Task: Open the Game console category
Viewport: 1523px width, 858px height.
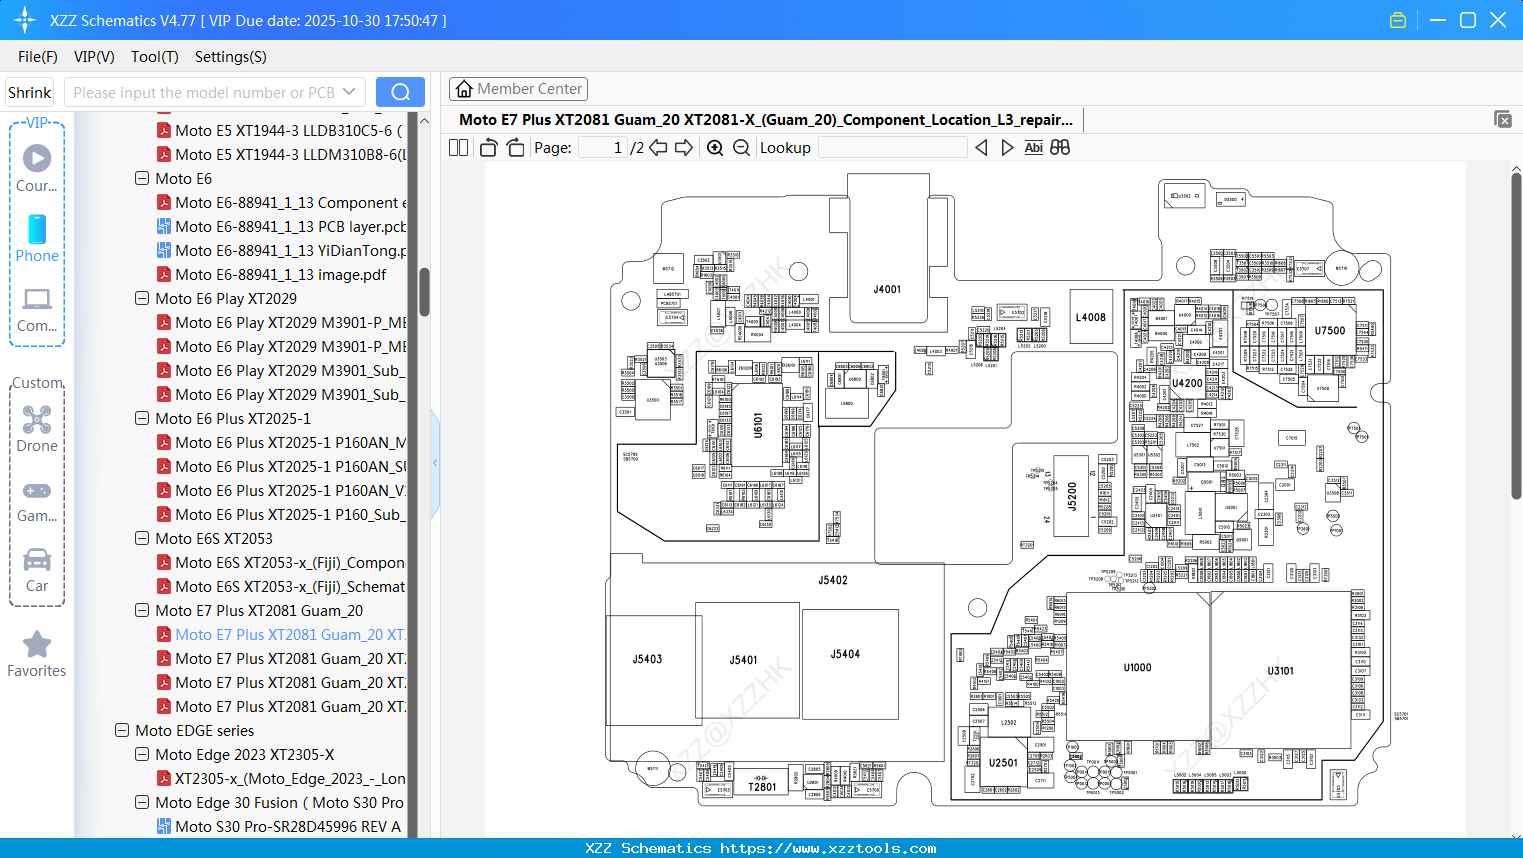Action: tap(37, 500)
